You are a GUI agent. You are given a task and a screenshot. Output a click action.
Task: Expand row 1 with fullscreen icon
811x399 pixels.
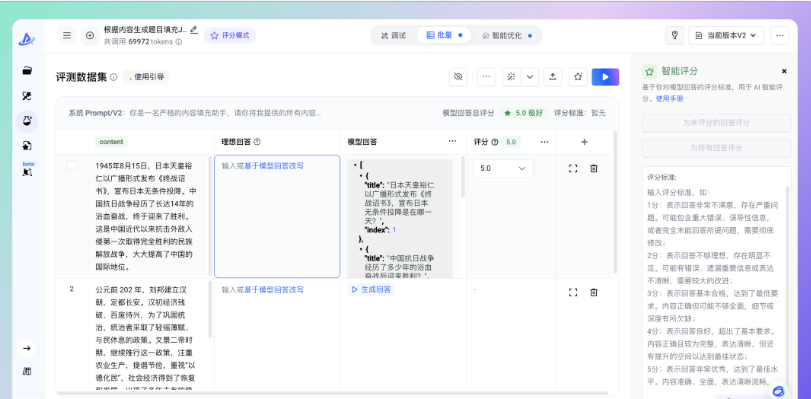pos(573,168)
